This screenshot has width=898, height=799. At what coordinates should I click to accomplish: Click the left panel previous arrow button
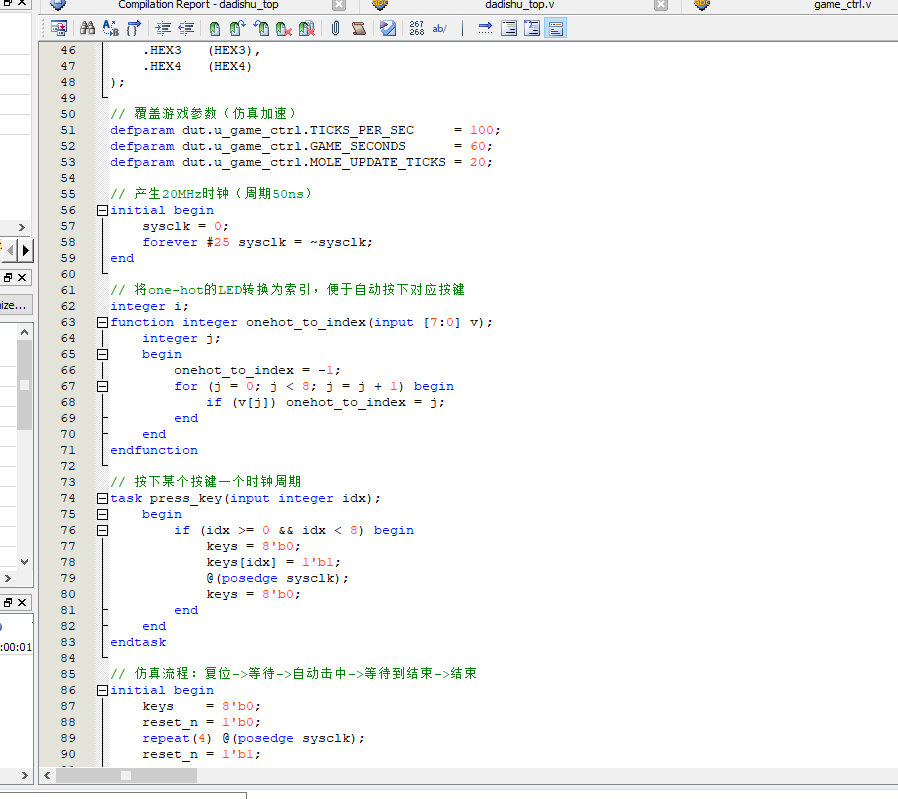(x=10, y=250)
